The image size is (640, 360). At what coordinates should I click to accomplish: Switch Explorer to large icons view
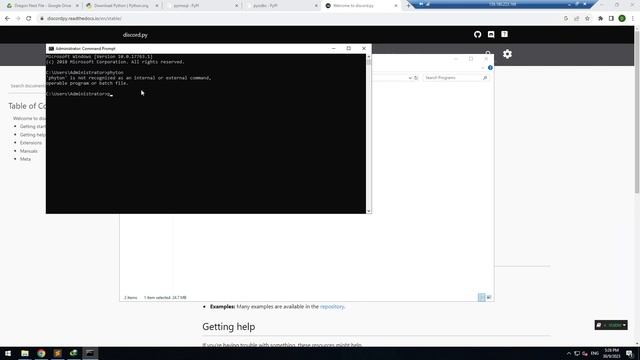(x=489, y=298)
